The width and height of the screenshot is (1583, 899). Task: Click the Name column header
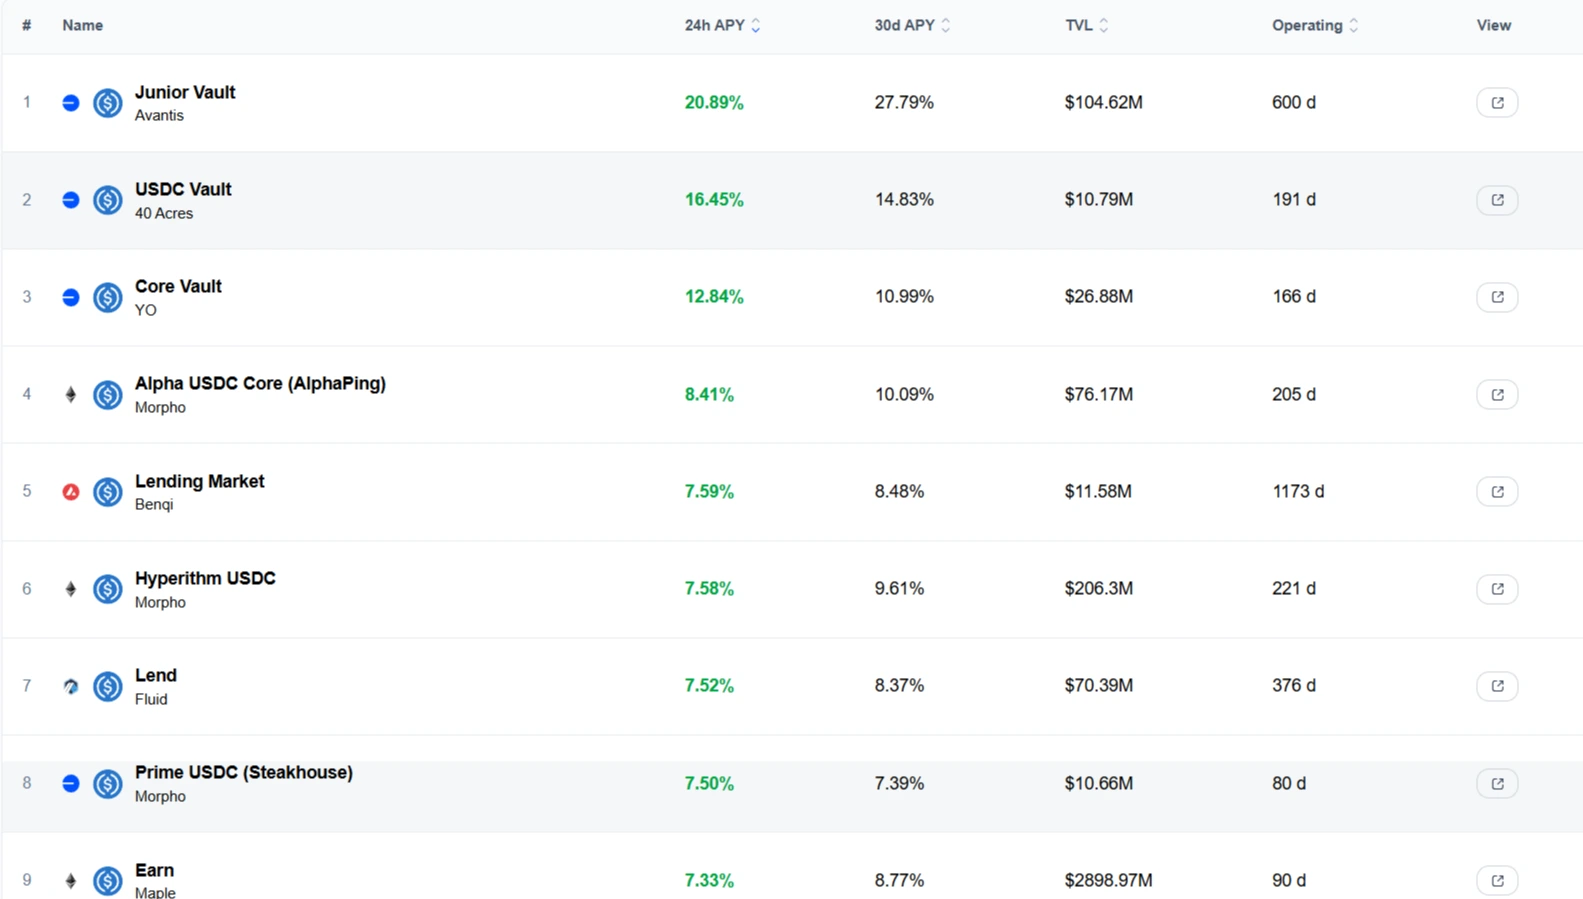[x=82, y=25]
